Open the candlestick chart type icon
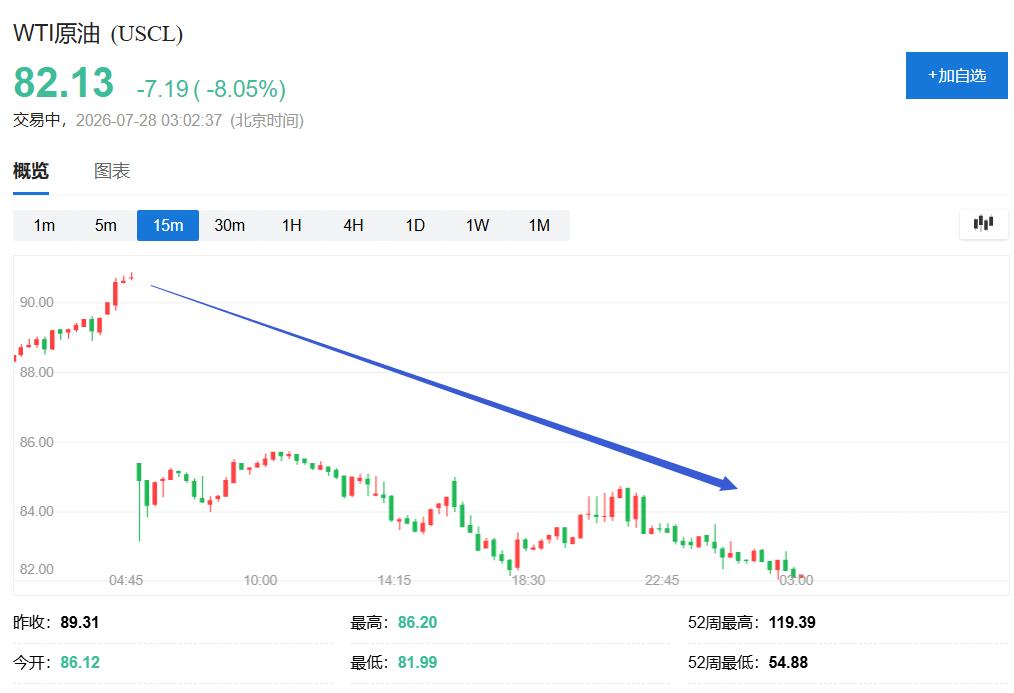Image resolution: width=1014 pixels, height=693 pixels. pos(983,224)
